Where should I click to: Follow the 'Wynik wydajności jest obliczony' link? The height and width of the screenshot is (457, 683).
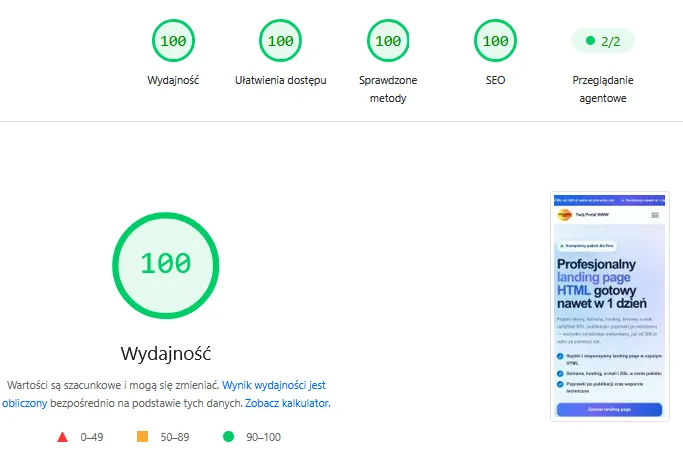(x=164, y=394)
